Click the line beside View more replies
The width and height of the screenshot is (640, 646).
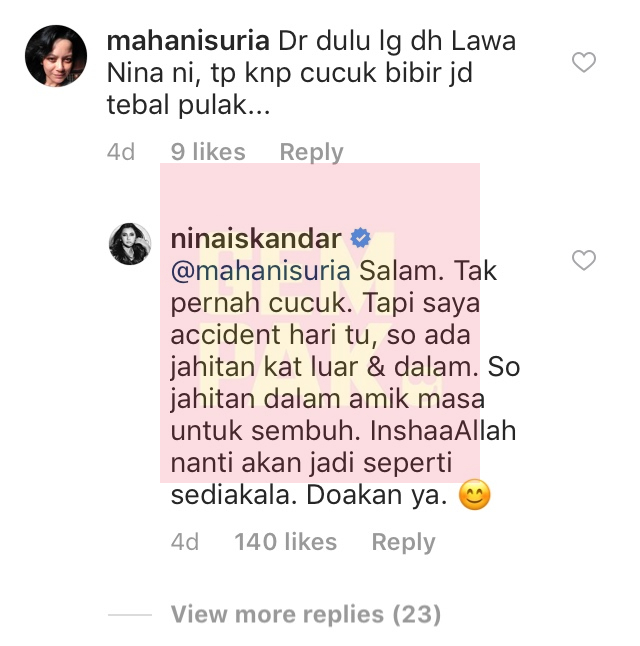tap(130, 615)
